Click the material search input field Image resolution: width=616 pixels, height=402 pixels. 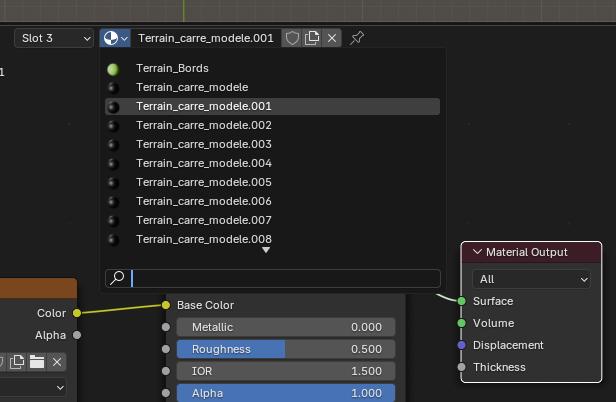point(285,278)
